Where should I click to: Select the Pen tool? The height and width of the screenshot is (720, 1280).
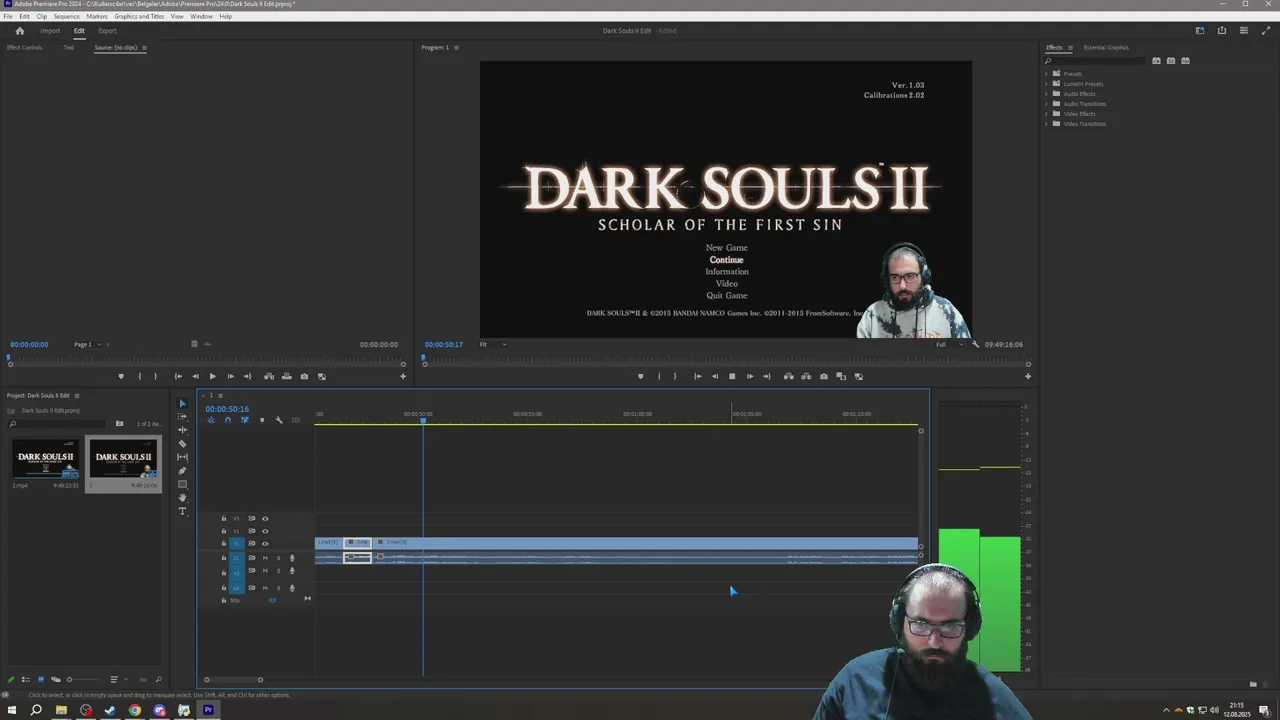(x=182, y=471)
